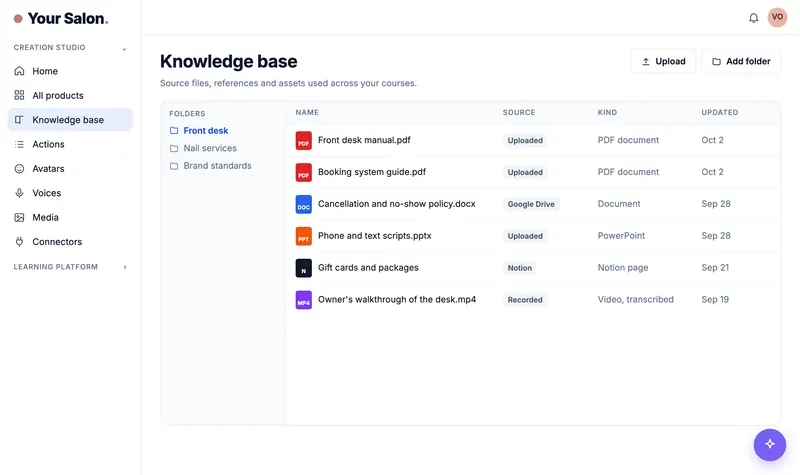
Task: Collapse the Creation Studio section chevron
Action: pos(124,49)
